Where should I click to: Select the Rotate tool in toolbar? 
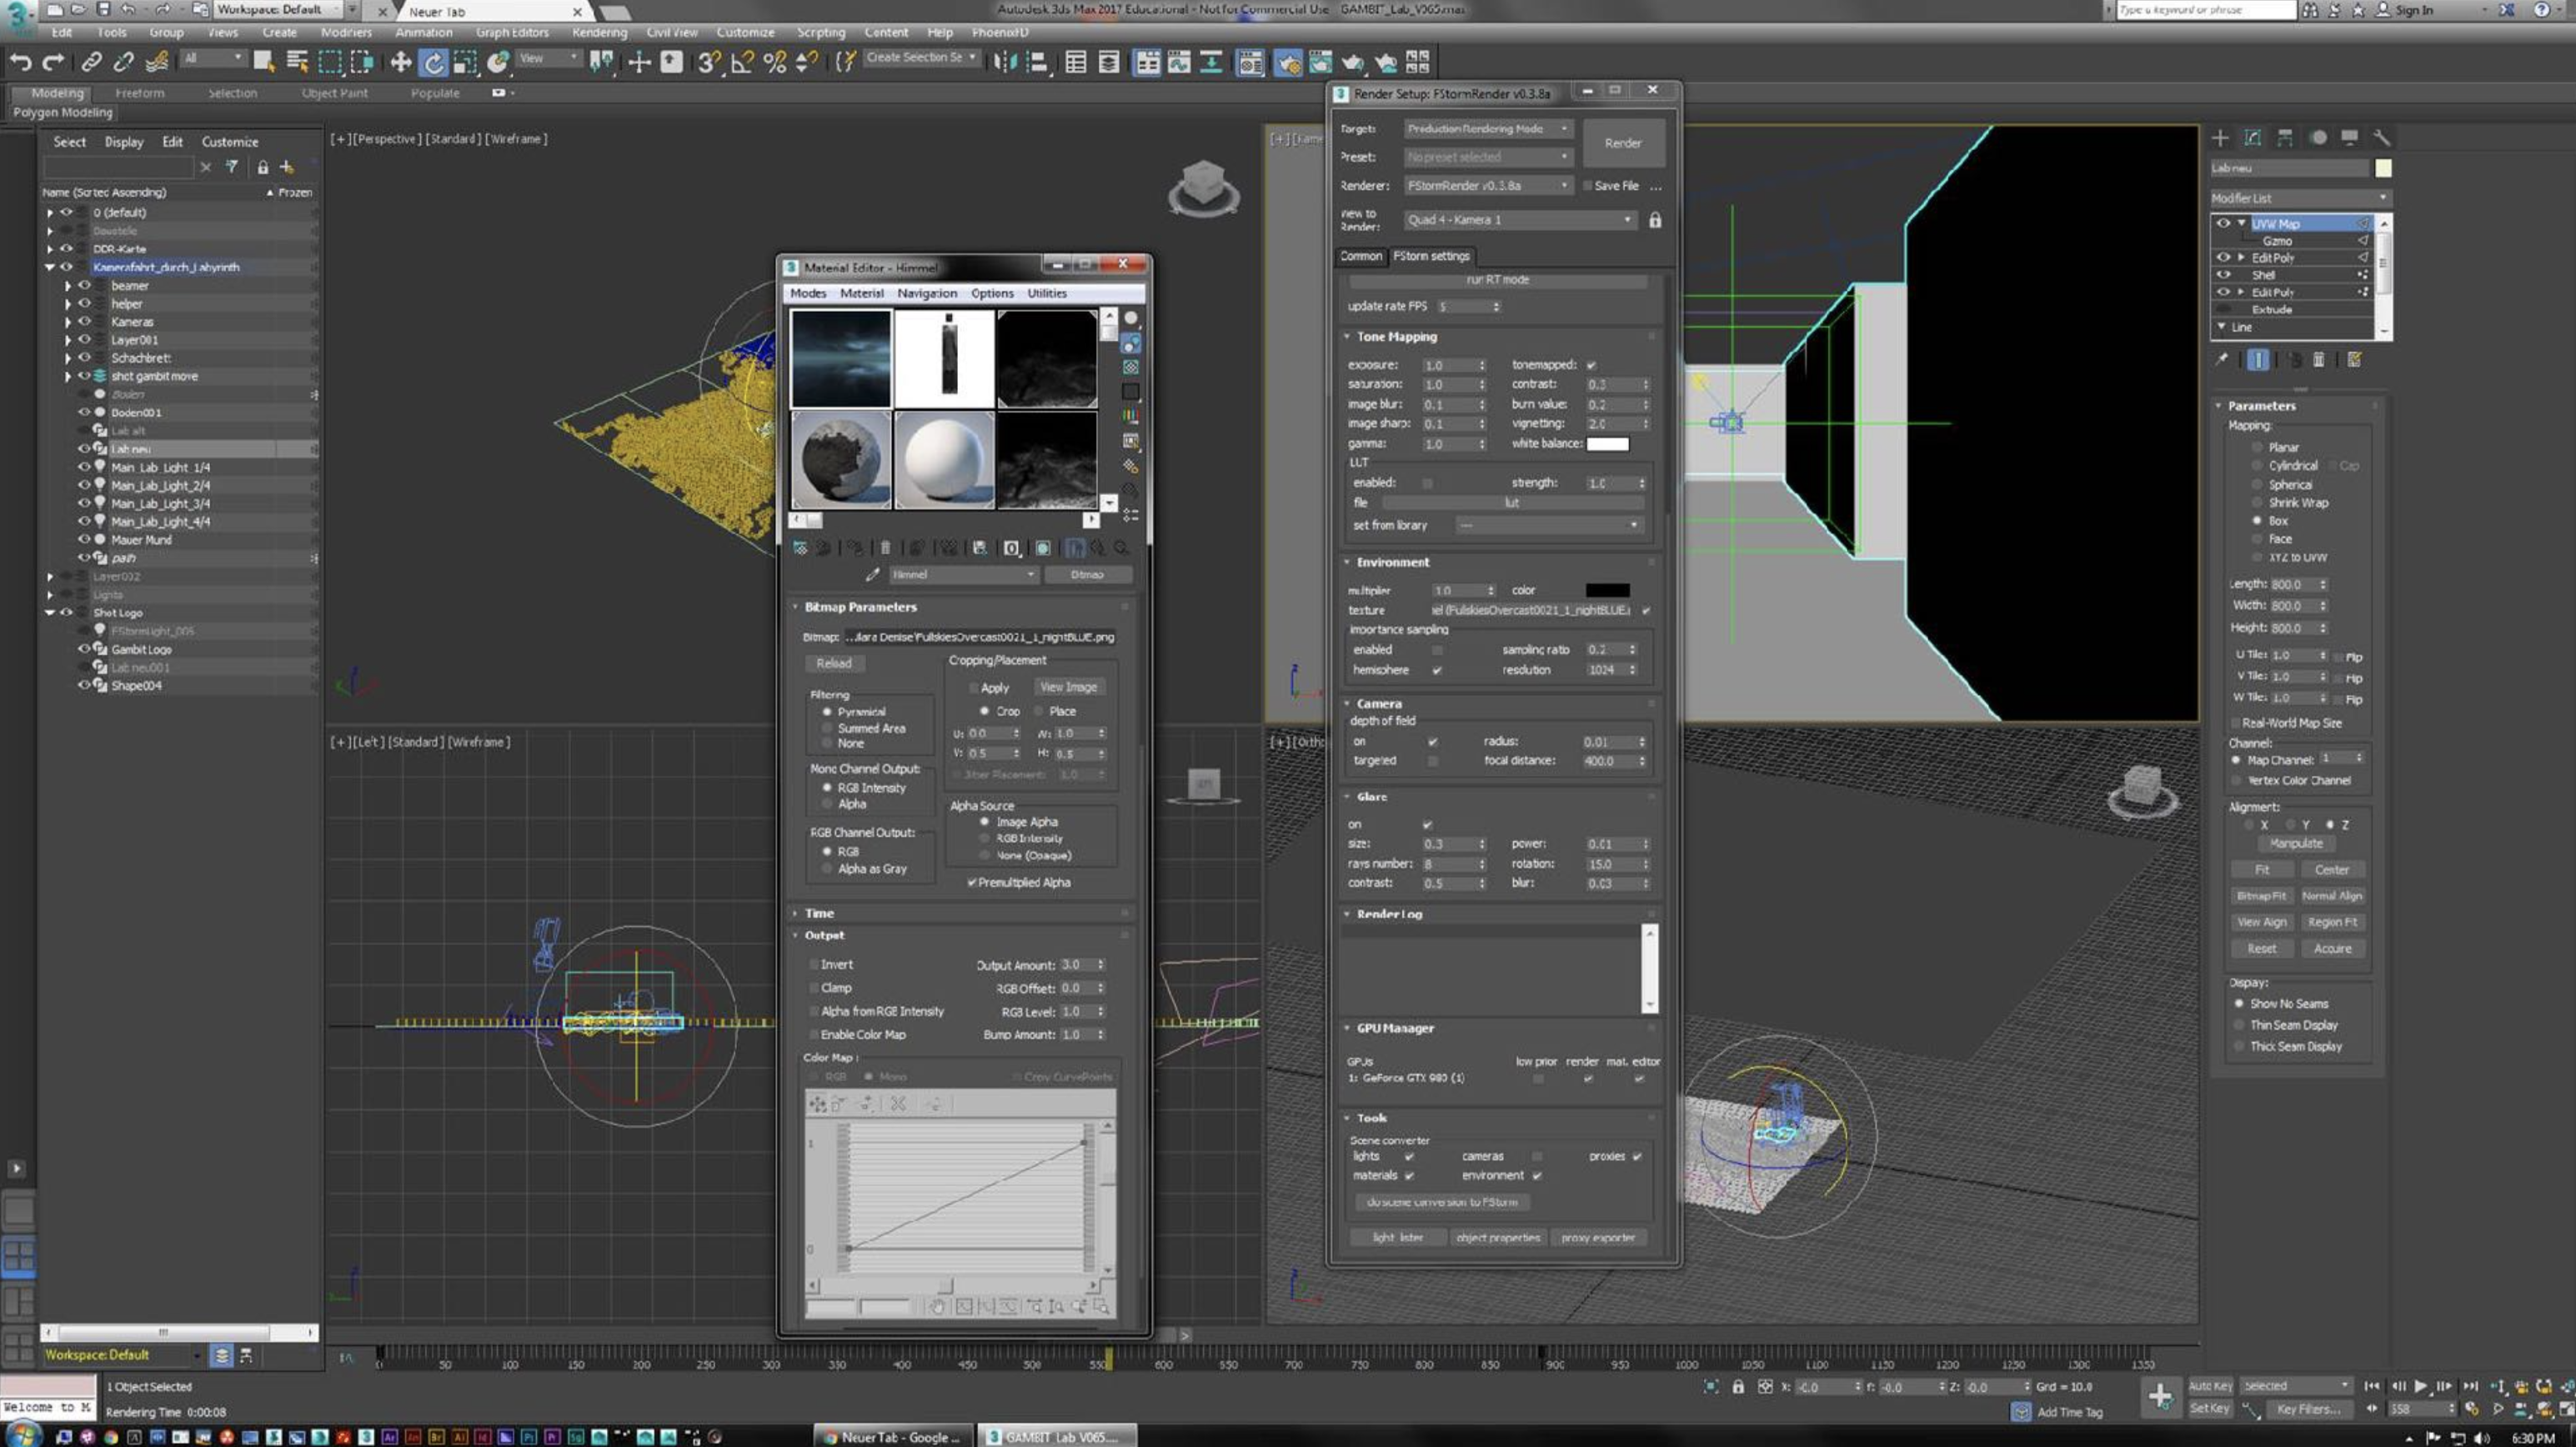(x=433, y=63)
